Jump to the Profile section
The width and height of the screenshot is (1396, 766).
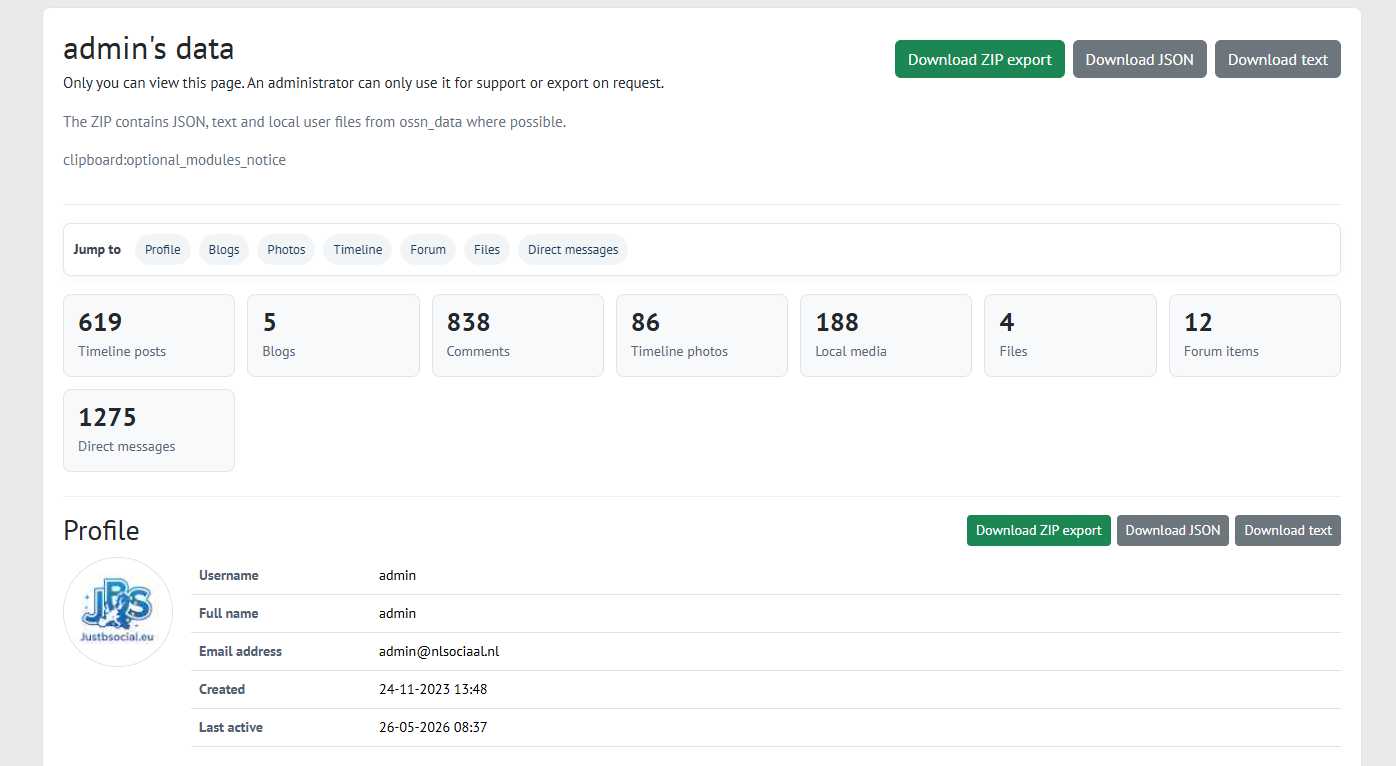click(162, 249)
